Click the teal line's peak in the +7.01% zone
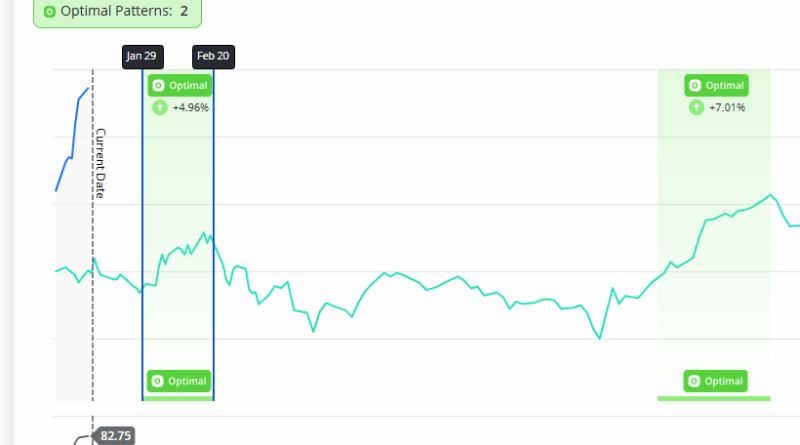Viewport: 800px width, 445px height. 770,195
